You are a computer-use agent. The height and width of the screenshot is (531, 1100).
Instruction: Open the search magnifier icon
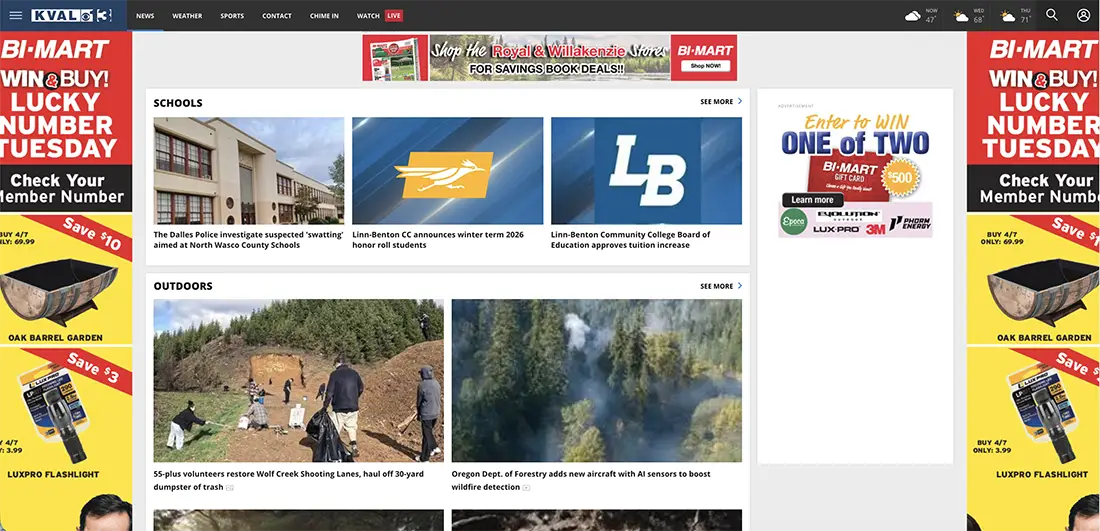point(1052,15)
